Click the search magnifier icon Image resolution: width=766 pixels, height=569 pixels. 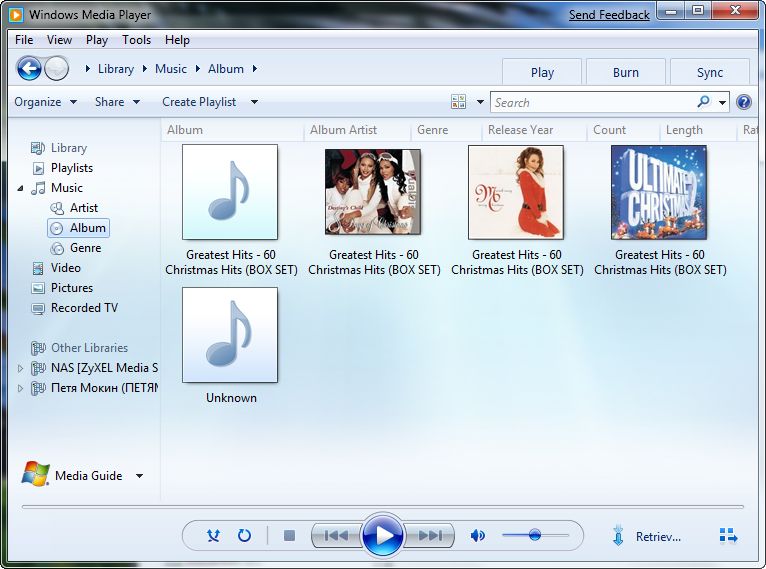(704, 102)
